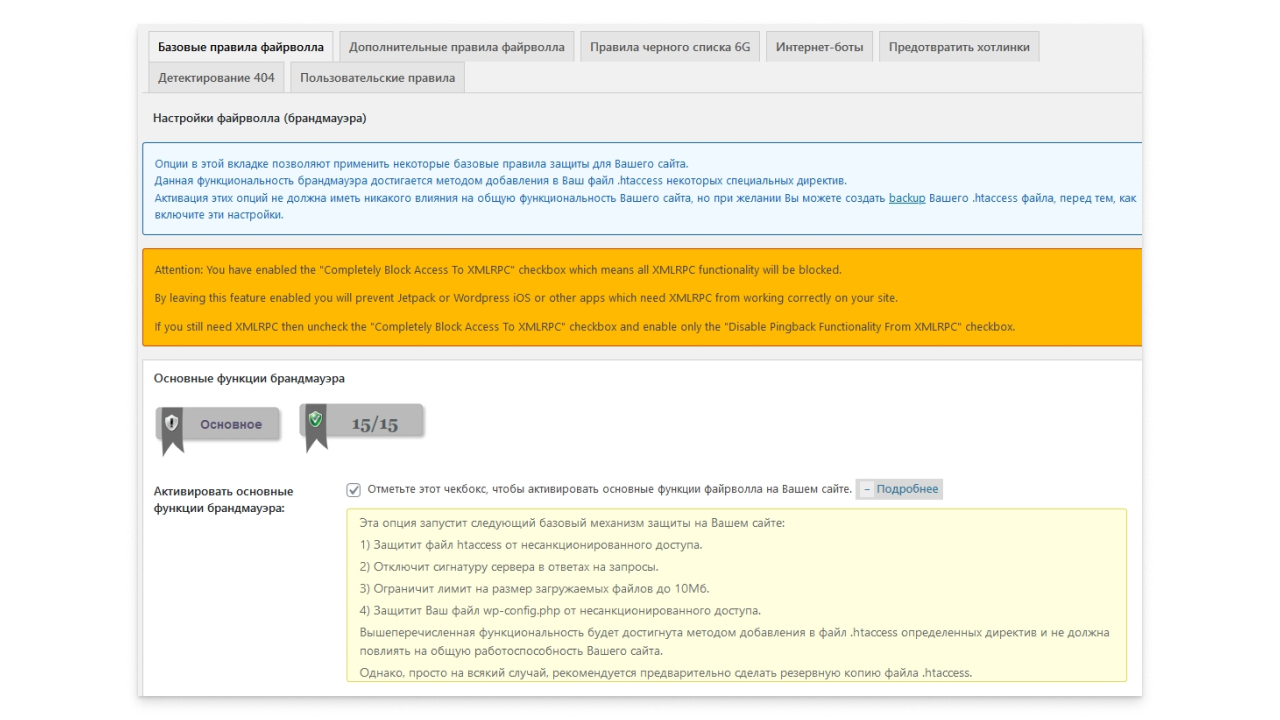Click the Настройки файрволла (брандмауэра) heading
Viewport: 1280px width, 720px height.
[259, 118]
